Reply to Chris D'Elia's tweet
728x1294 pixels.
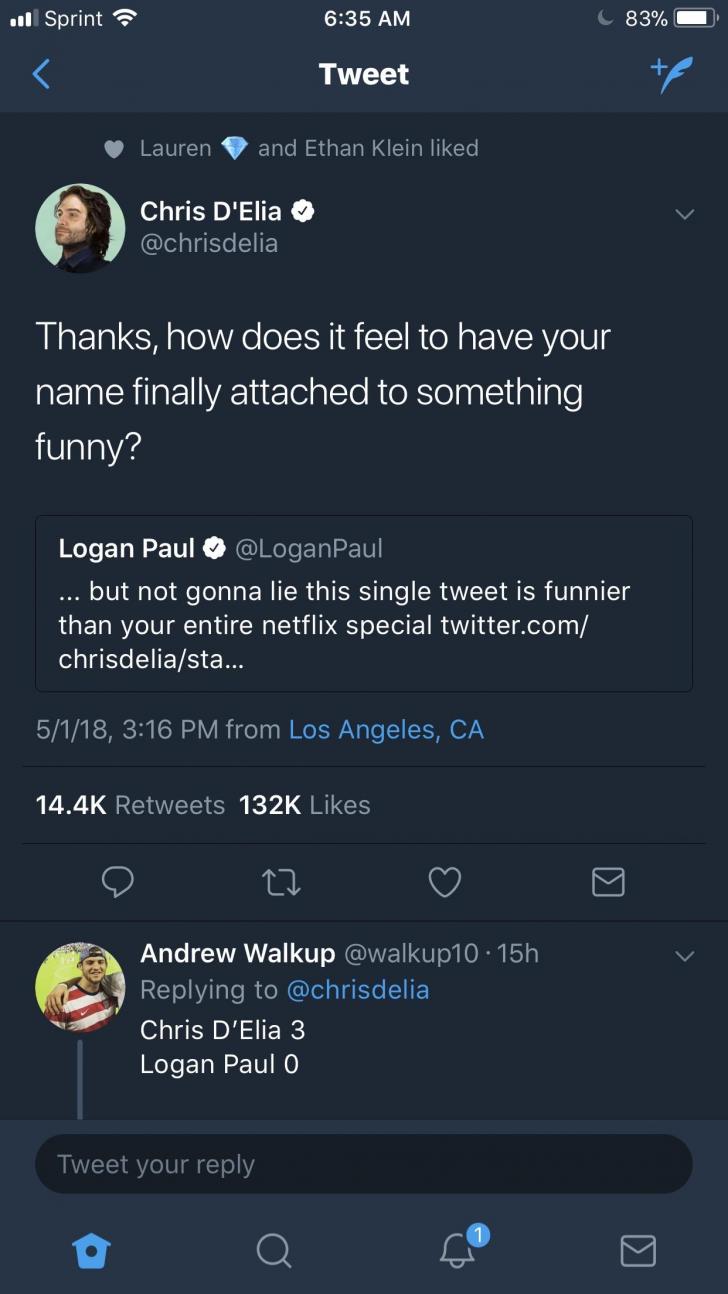pyautogui.click(x=118, y=881)
